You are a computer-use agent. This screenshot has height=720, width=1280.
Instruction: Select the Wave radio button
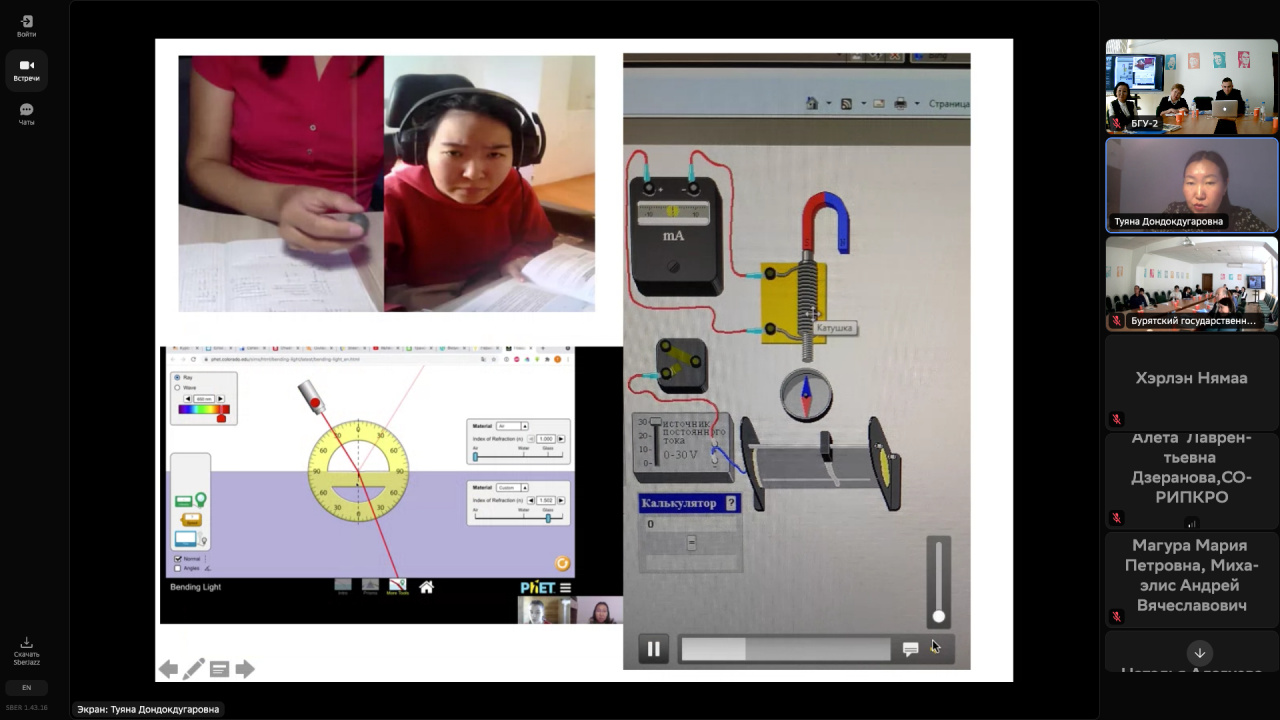coord(178,387)
